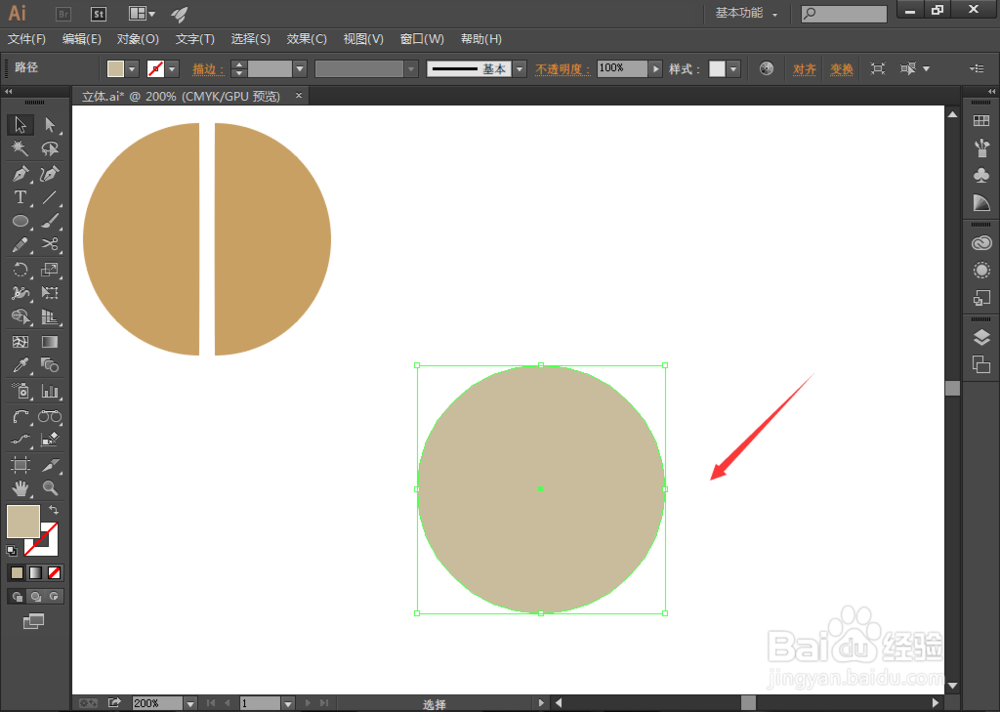The height and width of the screenshot is (712, 1000).
Task: Click the Recolor Artwork wheel icon
Action: (x=767, y=68)
